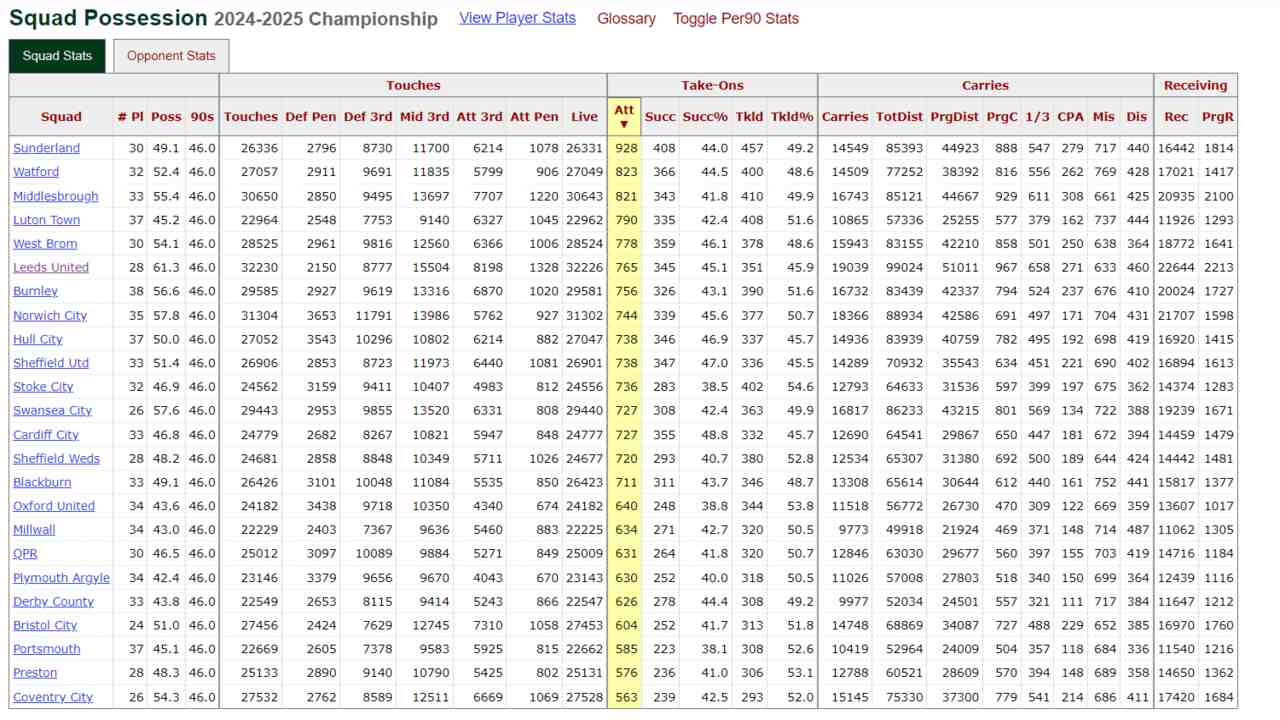Sort by CPA column header
The width and height of the screenshot is (1280, 720).
coord(1071,117)
